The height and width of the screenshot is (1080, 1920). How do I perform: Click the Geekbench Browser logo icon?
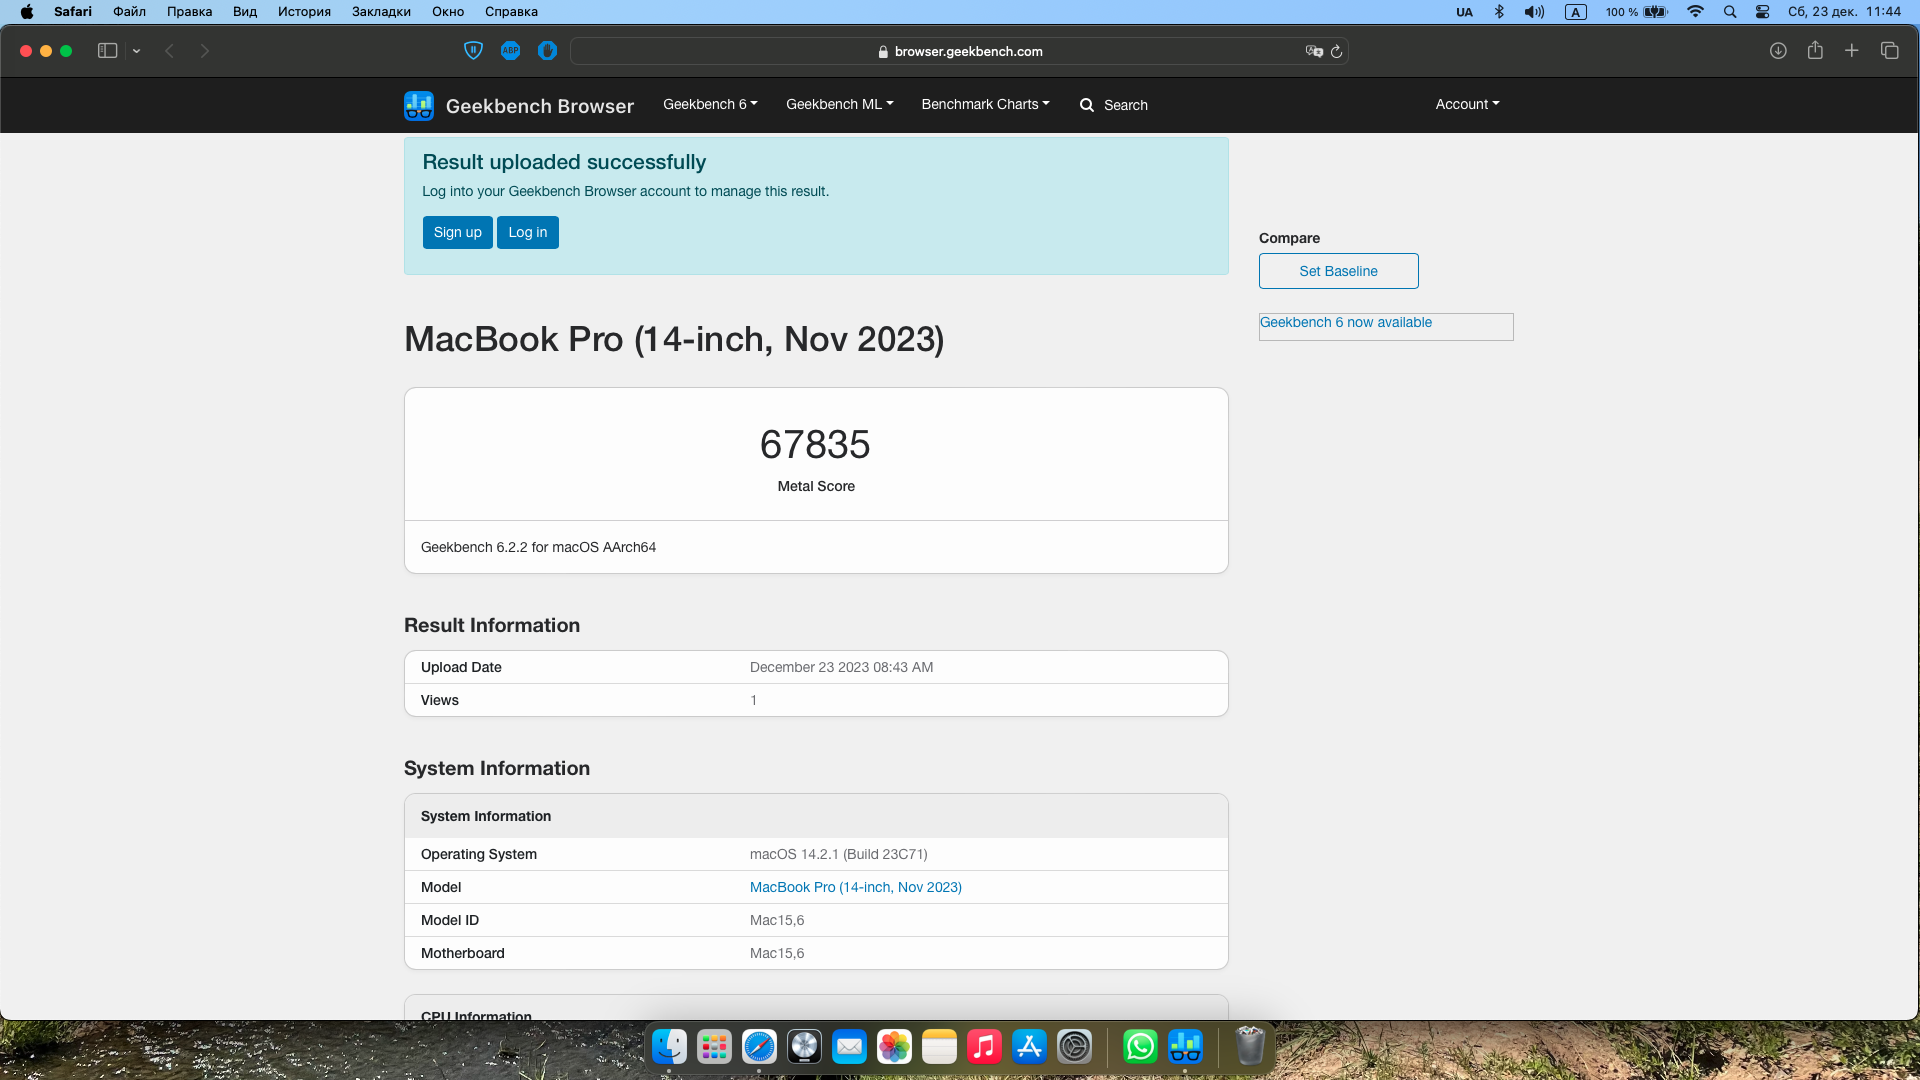tap(418, 105)
